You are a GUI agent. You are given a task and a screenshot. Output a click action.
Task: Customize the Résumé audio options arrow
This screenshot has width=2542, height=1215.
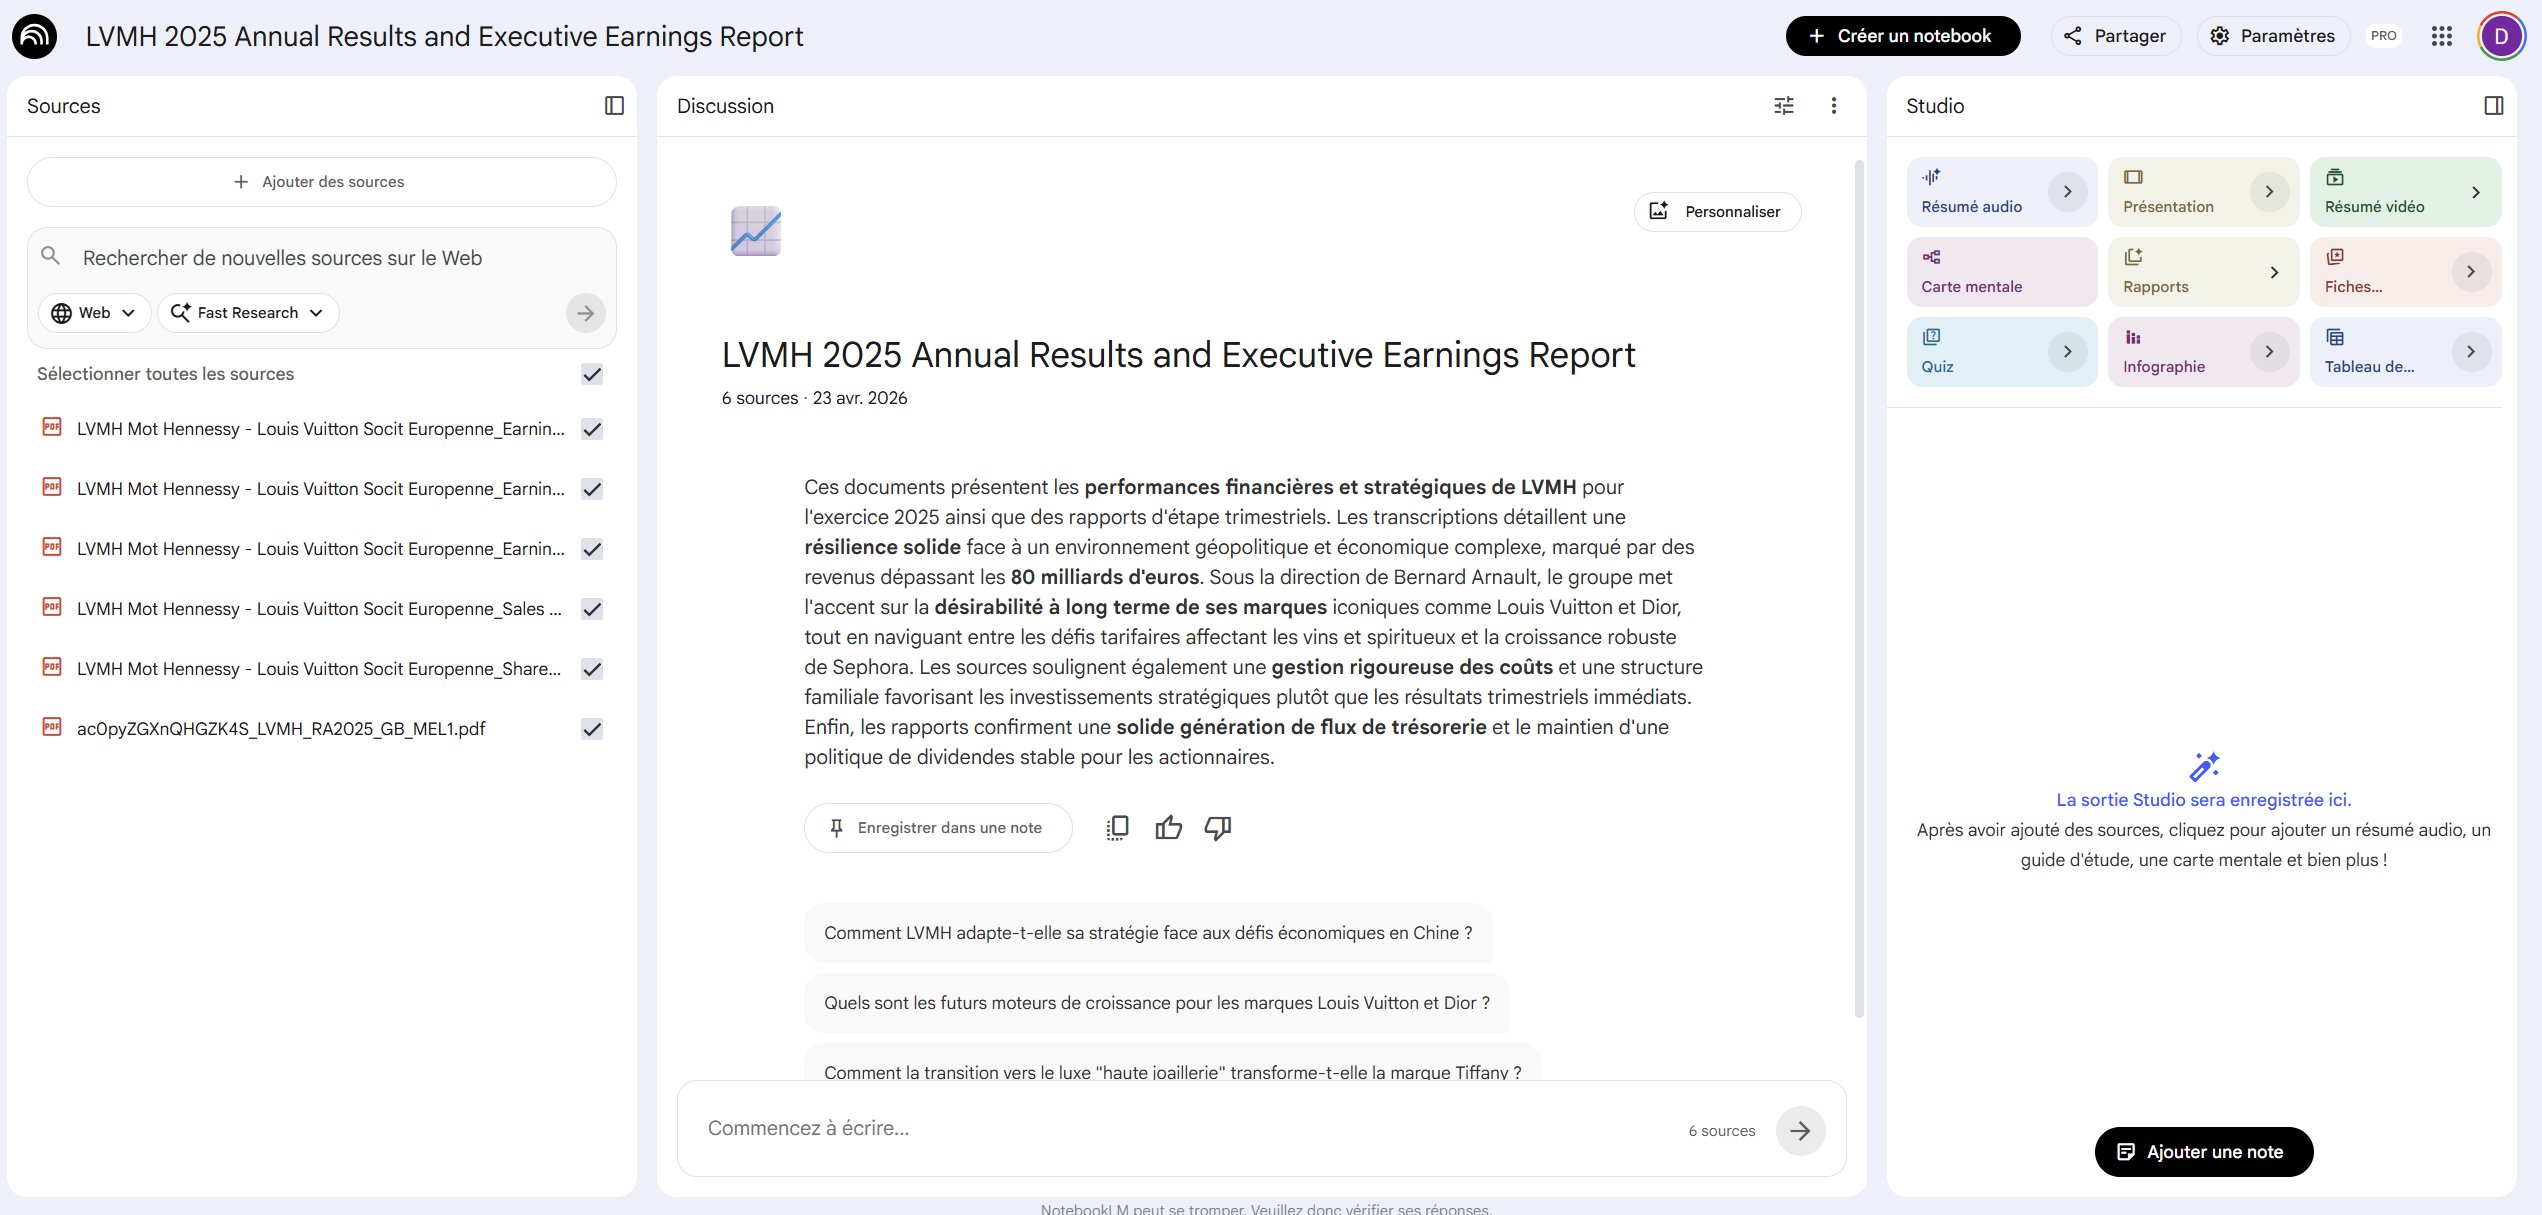2067,192
